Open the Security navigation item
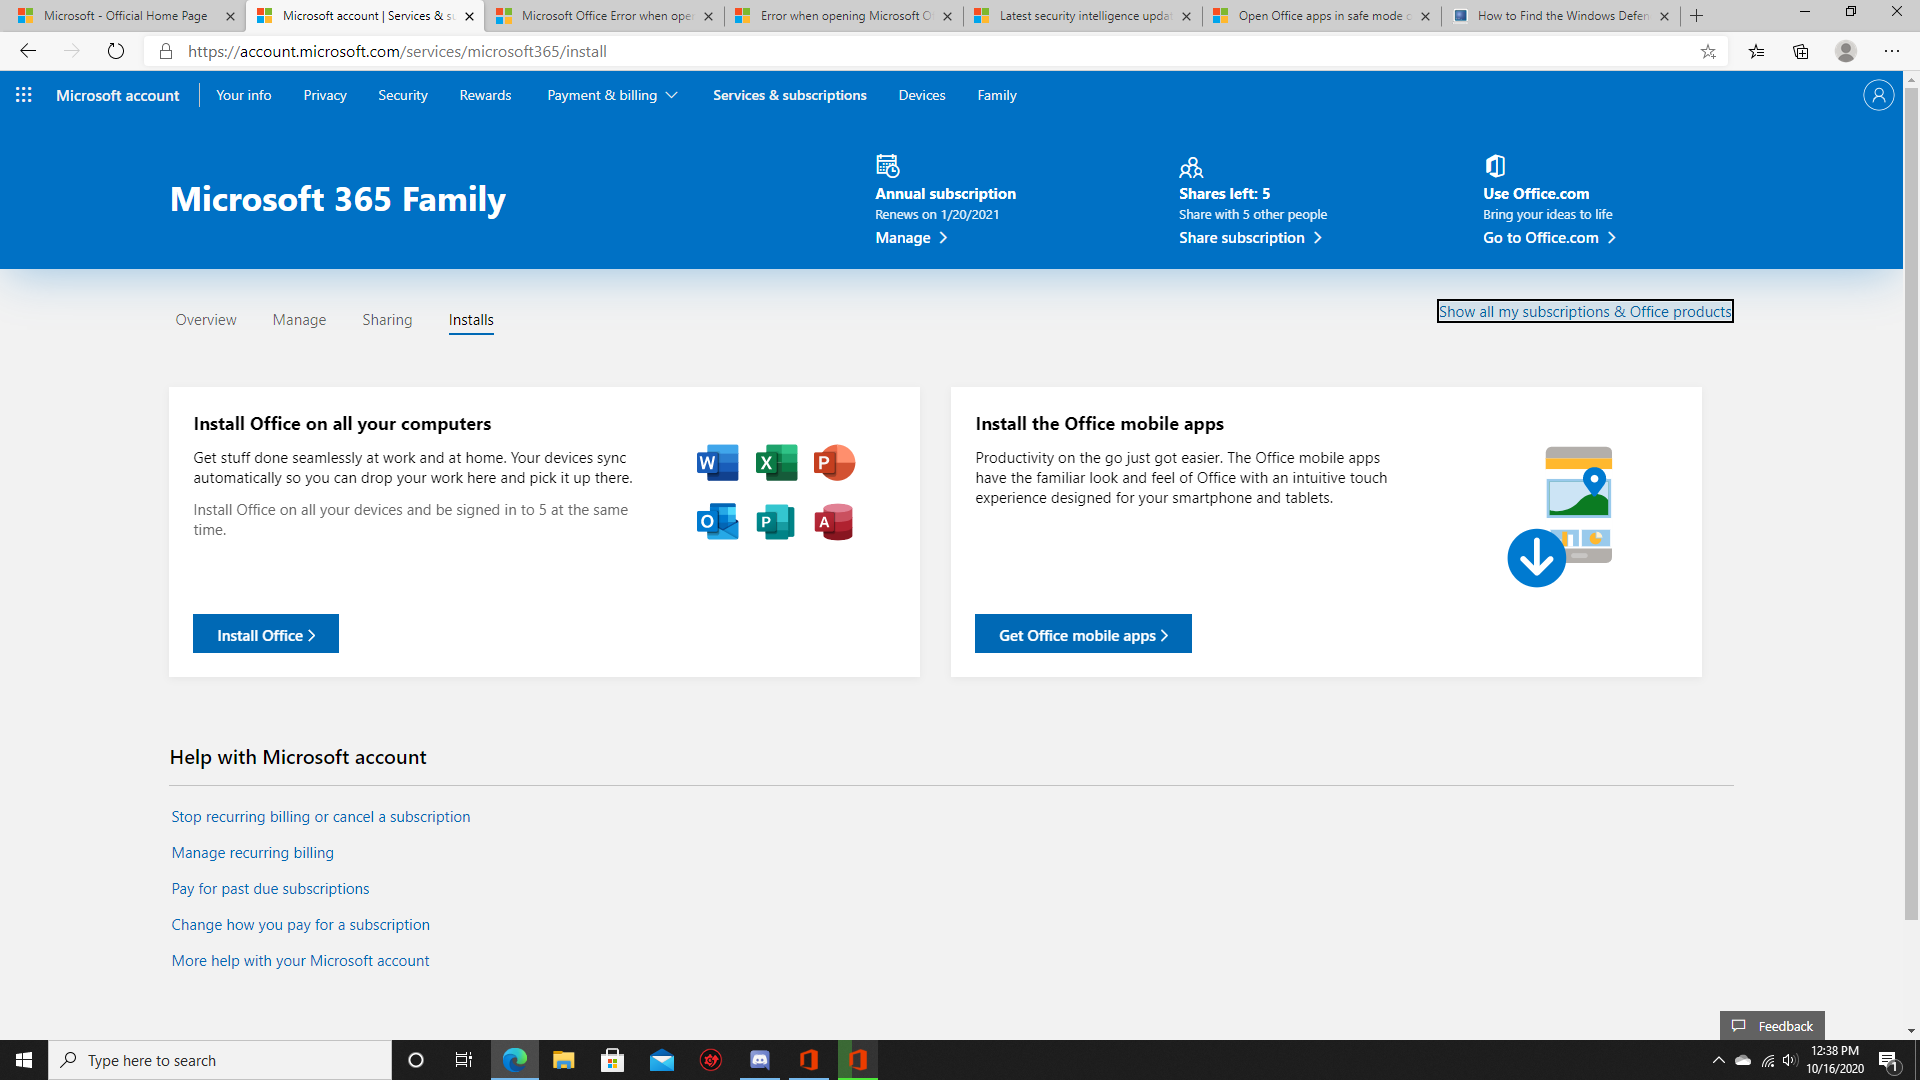Viewport: 1920px width, 1080px height. (403, 95)
